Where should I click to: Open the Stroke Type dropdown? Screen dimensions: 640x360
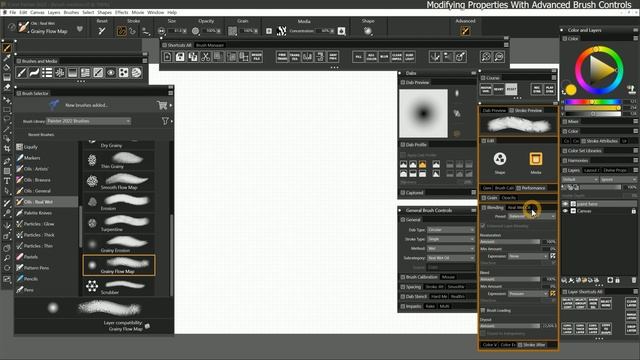(x=451, y=239)
